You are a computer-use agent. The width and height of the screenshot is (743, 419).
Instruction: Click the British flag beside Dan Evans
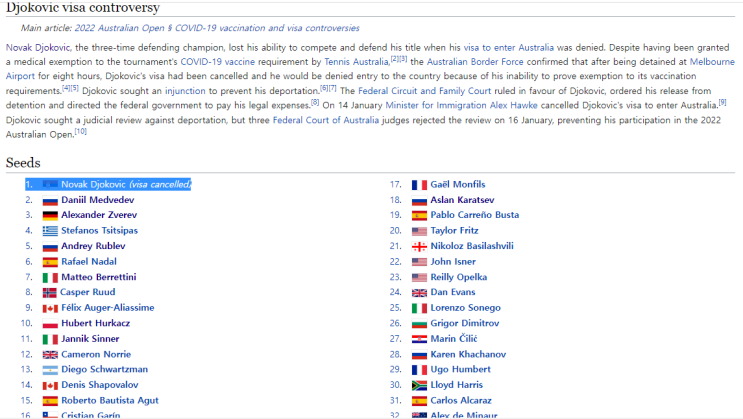click(x=419, y=293)
